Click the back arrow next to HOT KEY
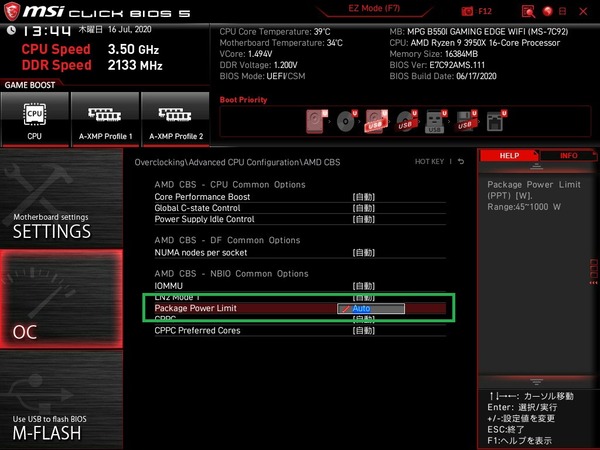 tap(461, 161)
